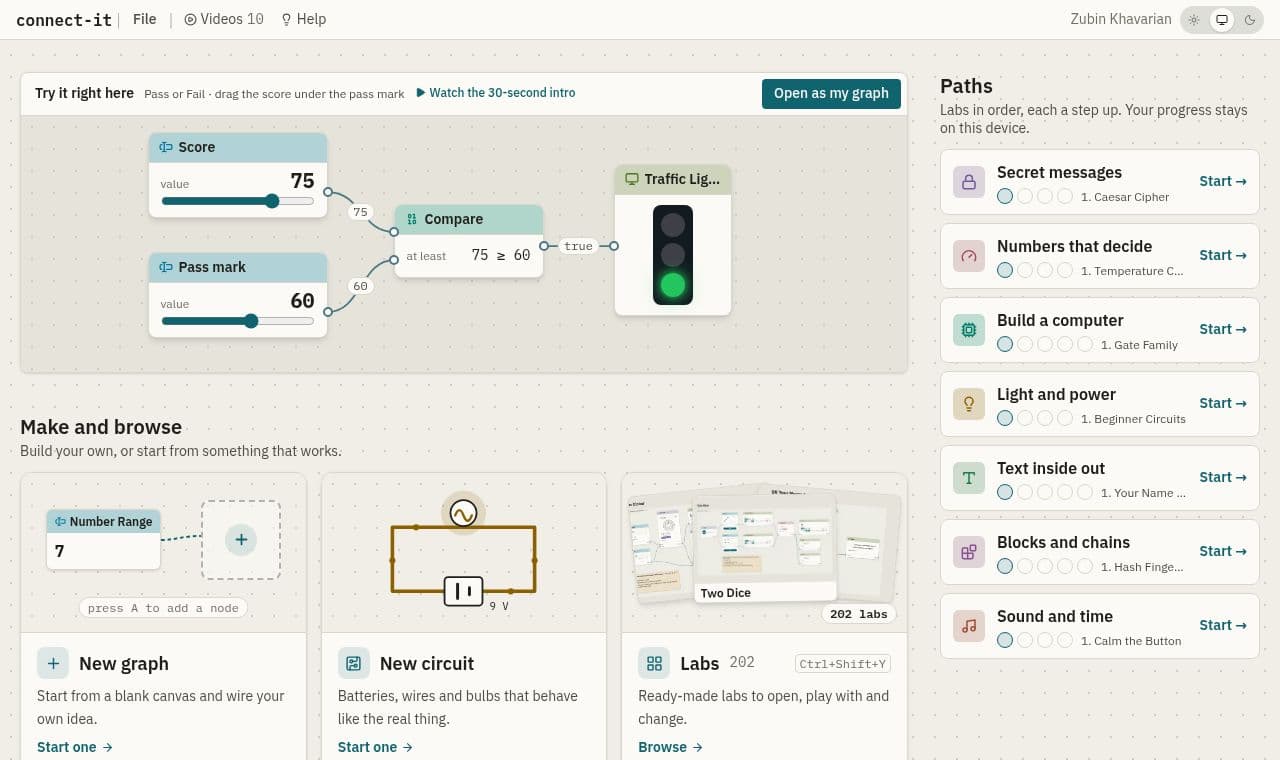
Task: Click the battery symbol labeled 9 V
Action: (464, 591)
